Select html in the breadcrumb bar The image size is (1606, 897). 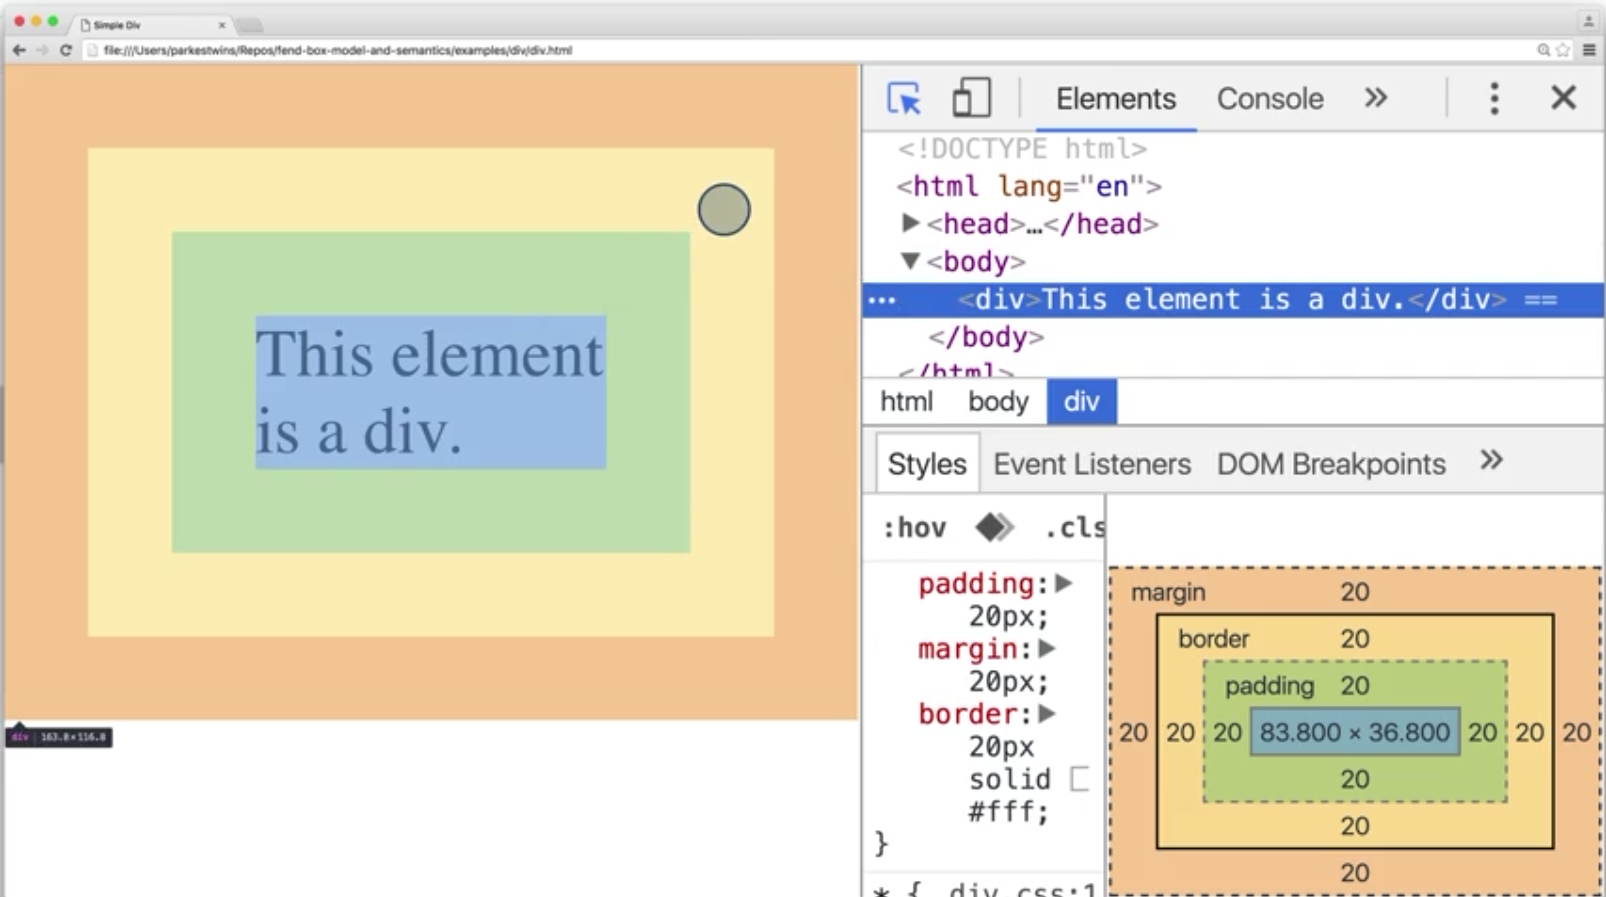tap(906, 401)
